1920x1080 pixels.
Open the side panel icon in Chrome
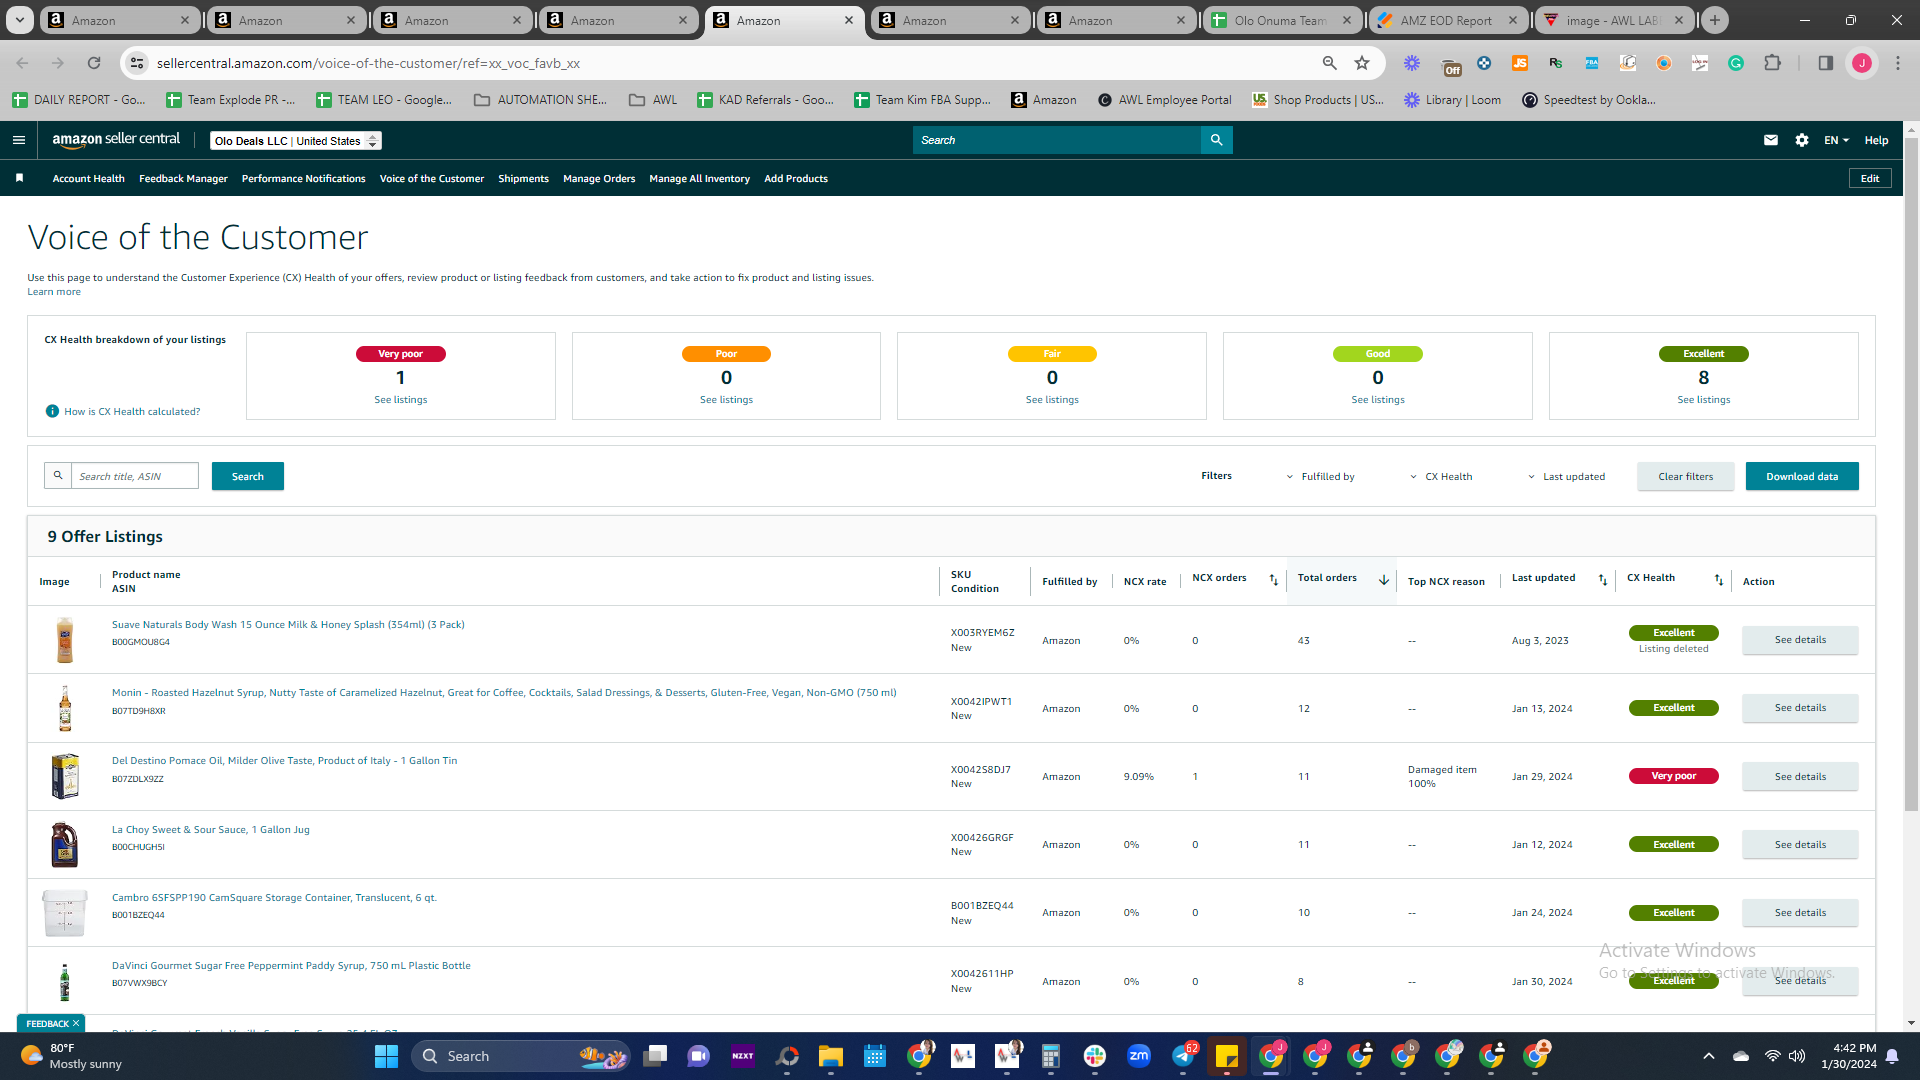1825,63
